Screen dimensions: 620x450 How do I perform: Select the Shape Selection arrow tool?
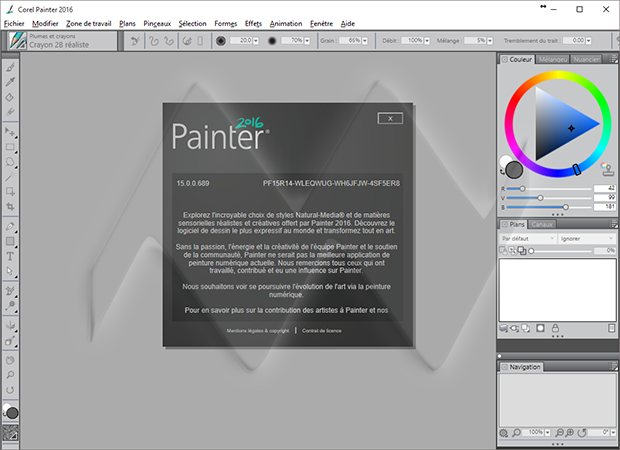(10, 272)
